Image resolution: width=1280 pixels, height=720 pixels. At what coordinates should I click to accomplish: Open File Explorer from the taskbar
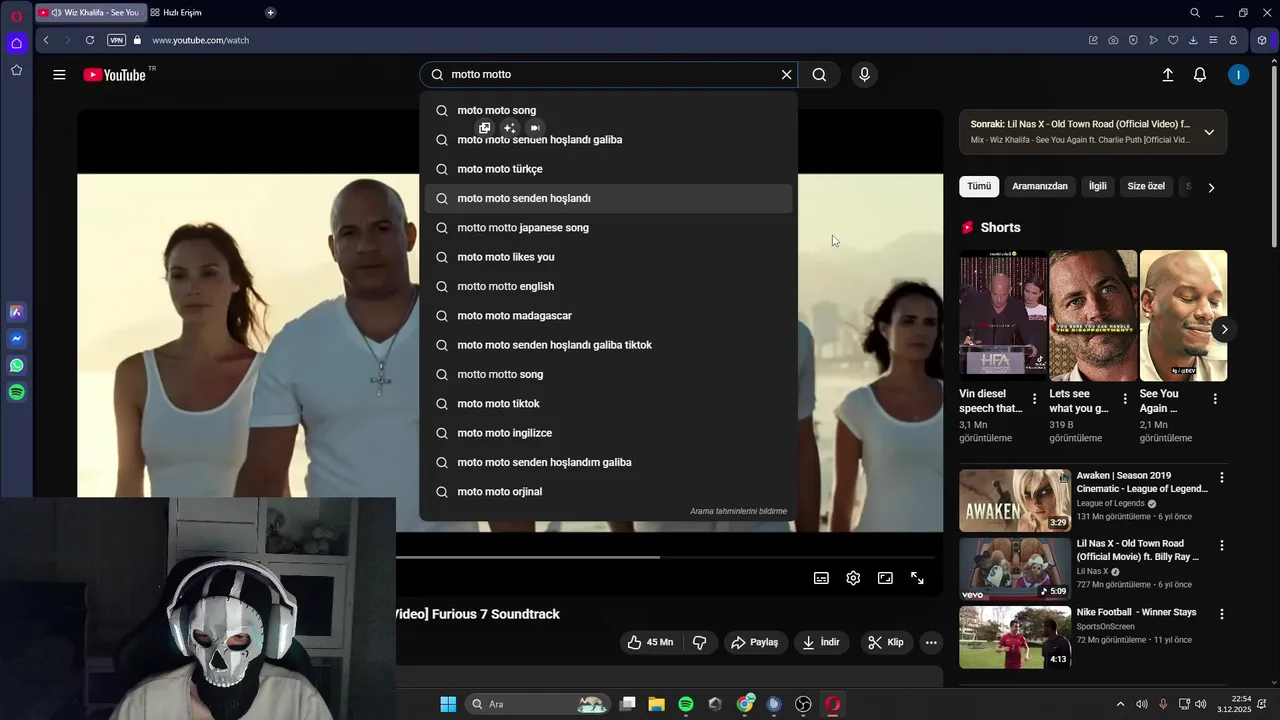point(656,704)
